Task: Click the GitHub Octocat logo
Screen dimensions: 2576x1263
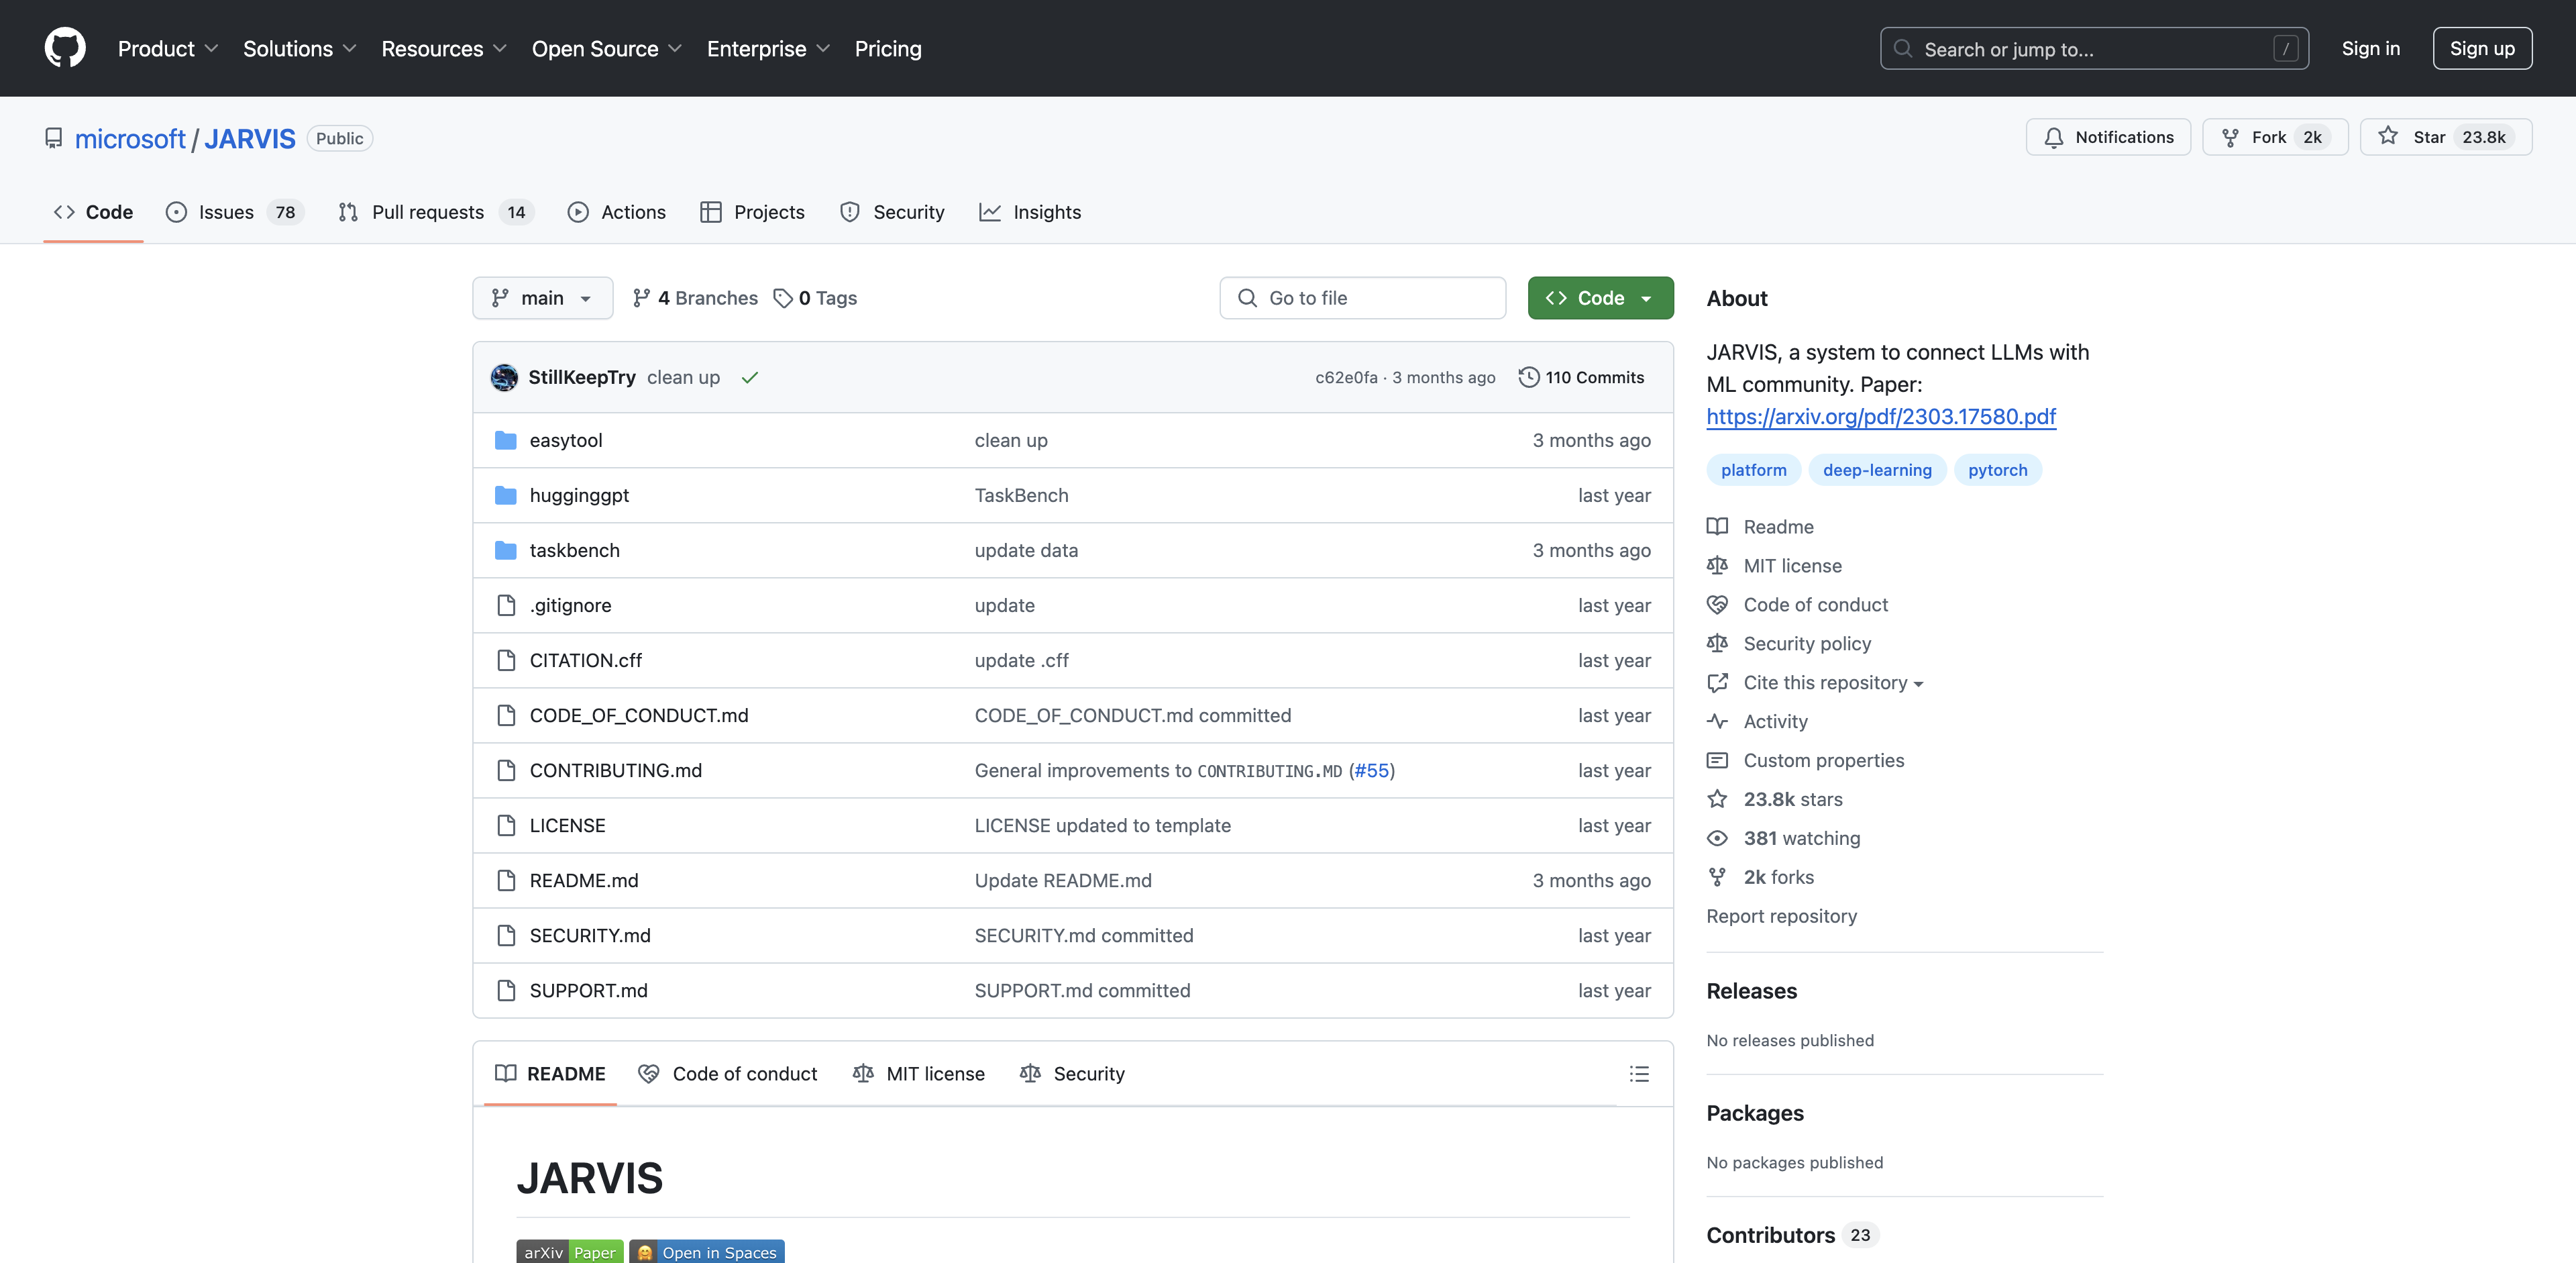Action: [65, 48]
